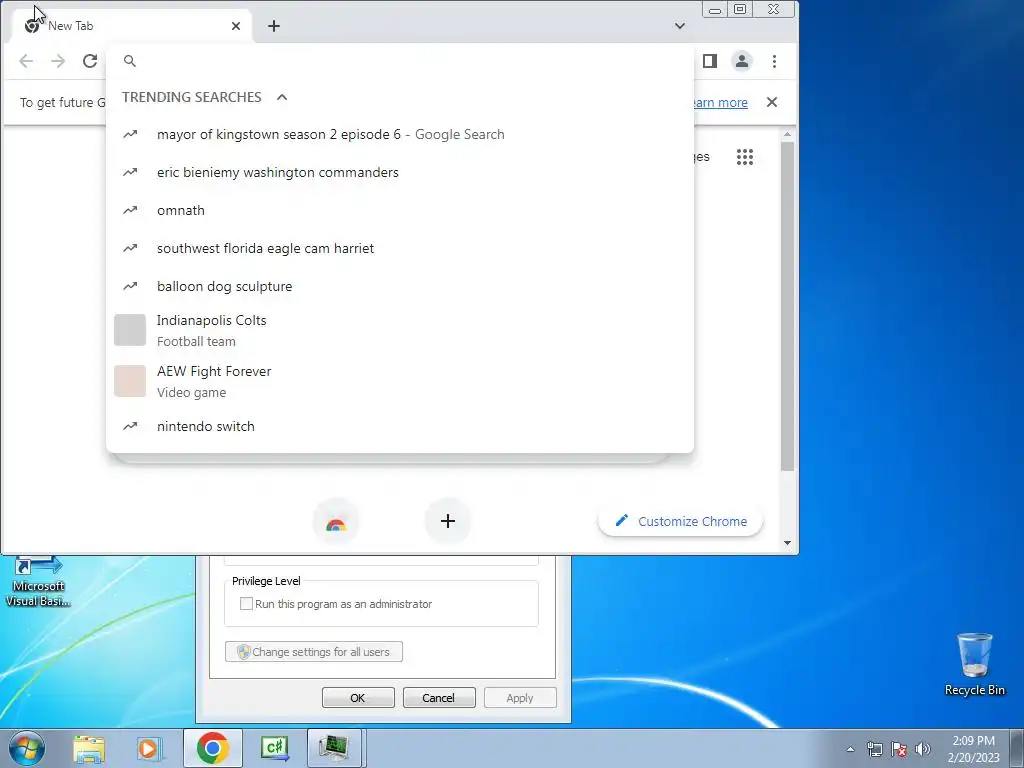Go forward in Chrome history
The width and height of the screenshot is (1024, 768).
58,61
